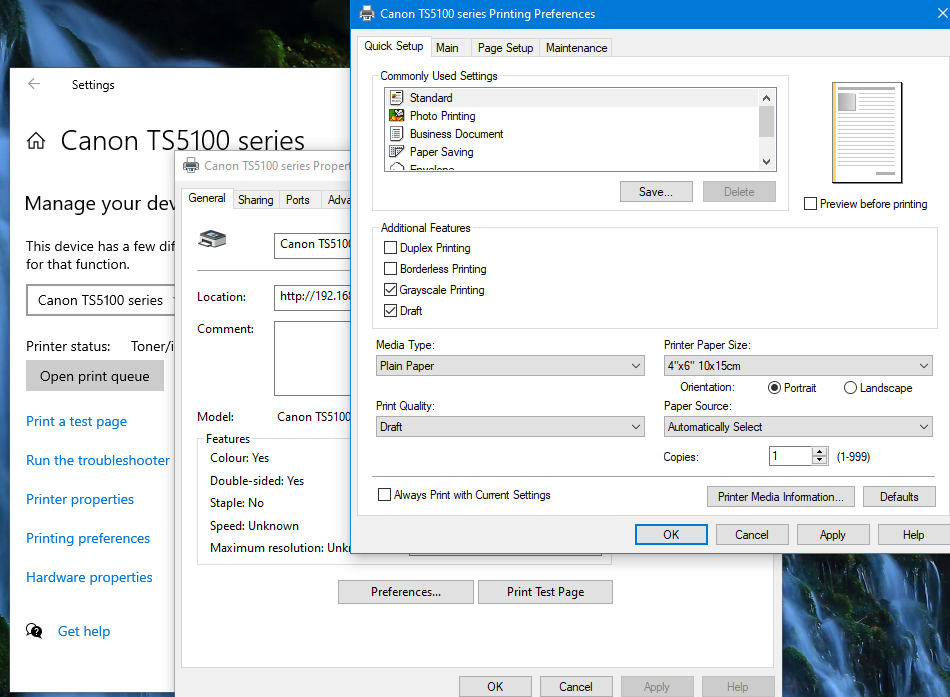Uncheck Grayscale Printing
This screenshot has height=697, width=950.
coord(391,290)
